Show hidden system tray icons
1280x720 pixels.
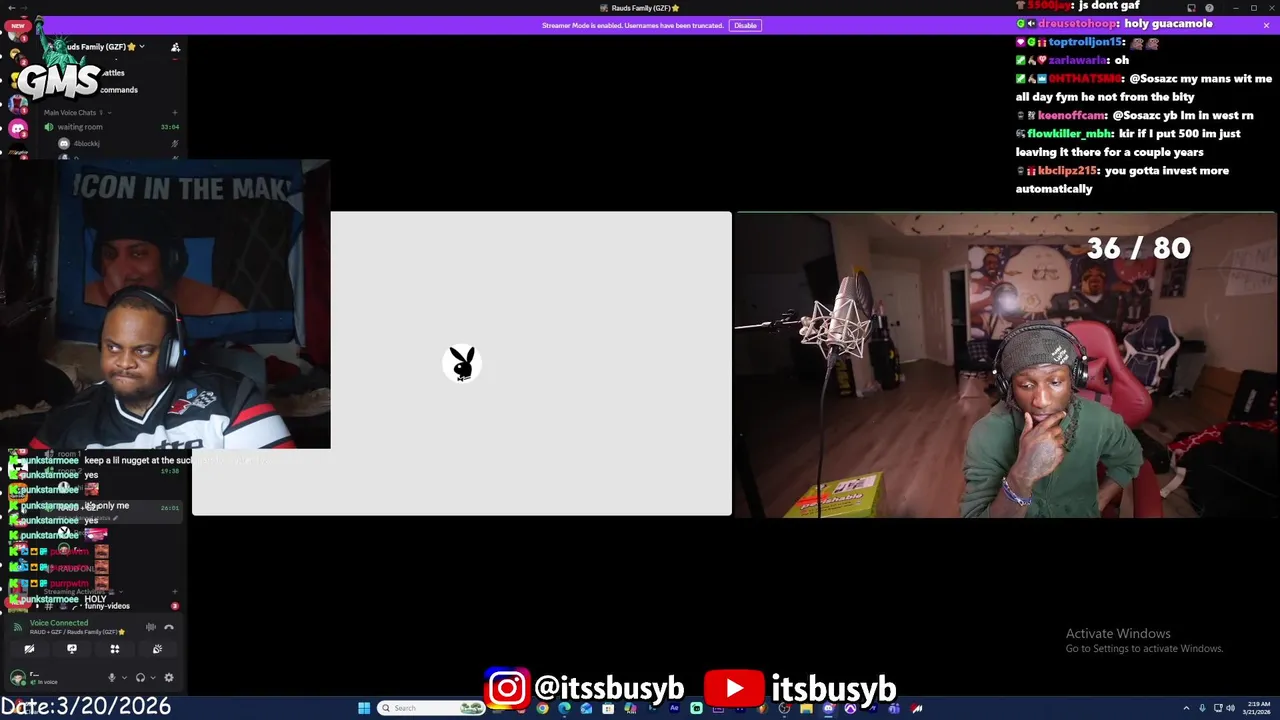pos(1189,708)
